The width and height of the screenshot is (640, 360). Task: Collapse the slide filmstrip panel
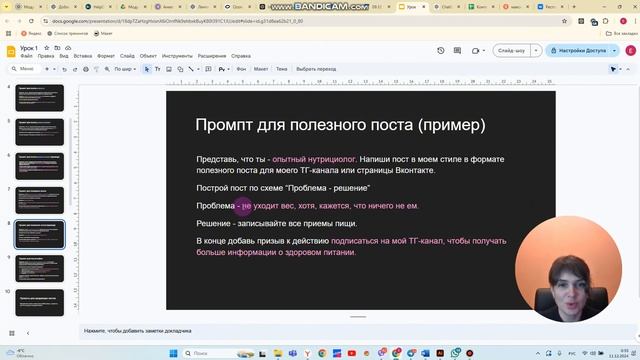click(x=28, y=333)
